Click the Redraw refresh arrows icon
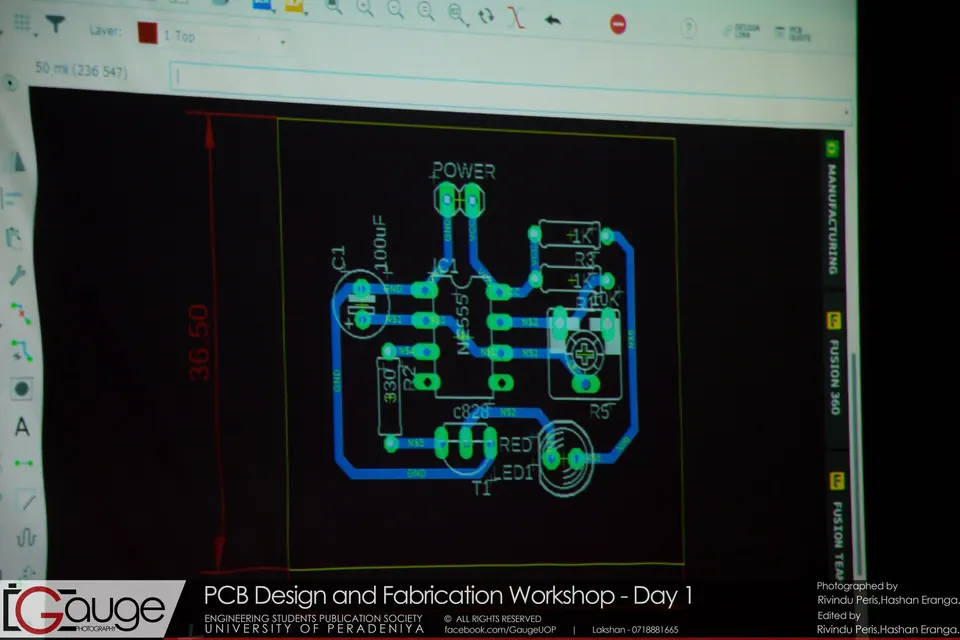The height and width of the screenshot is (640, 960). coord(486,15)
